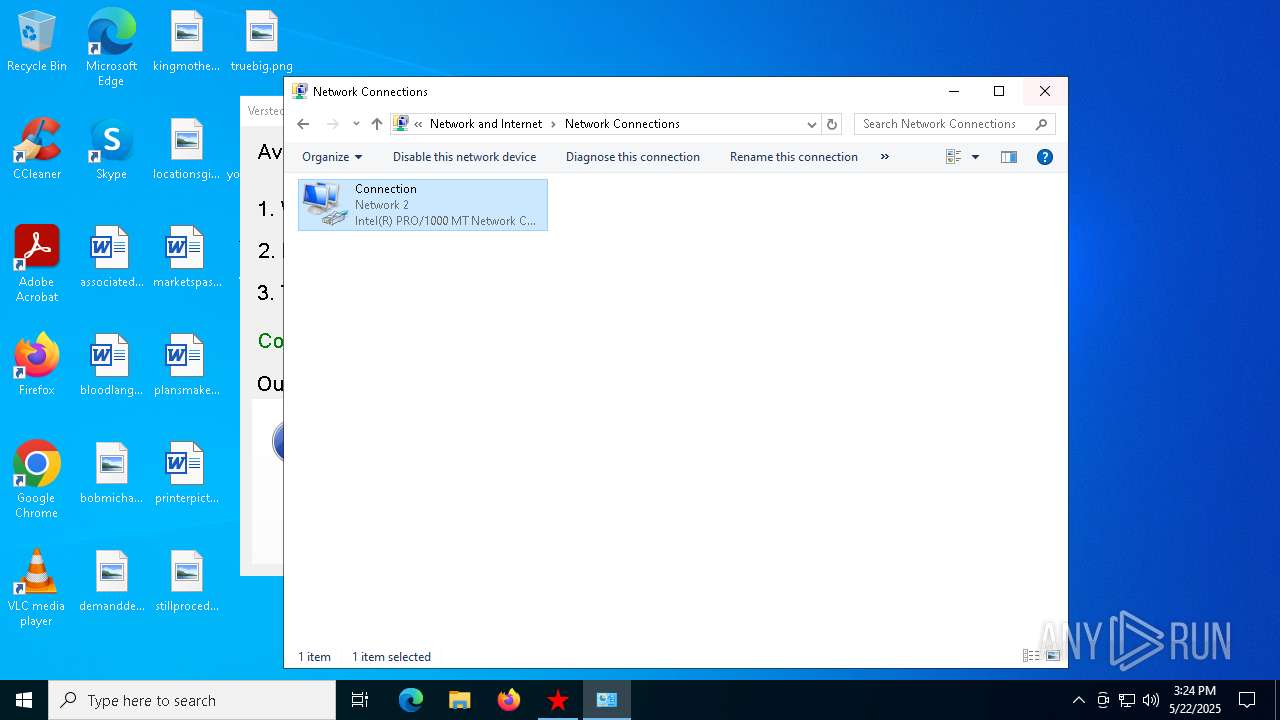This screenshot has height=720, width=1280.
Task: Open the Recycle Bin desktop icon
Action: pyautogui.click(x=37, y=42)
